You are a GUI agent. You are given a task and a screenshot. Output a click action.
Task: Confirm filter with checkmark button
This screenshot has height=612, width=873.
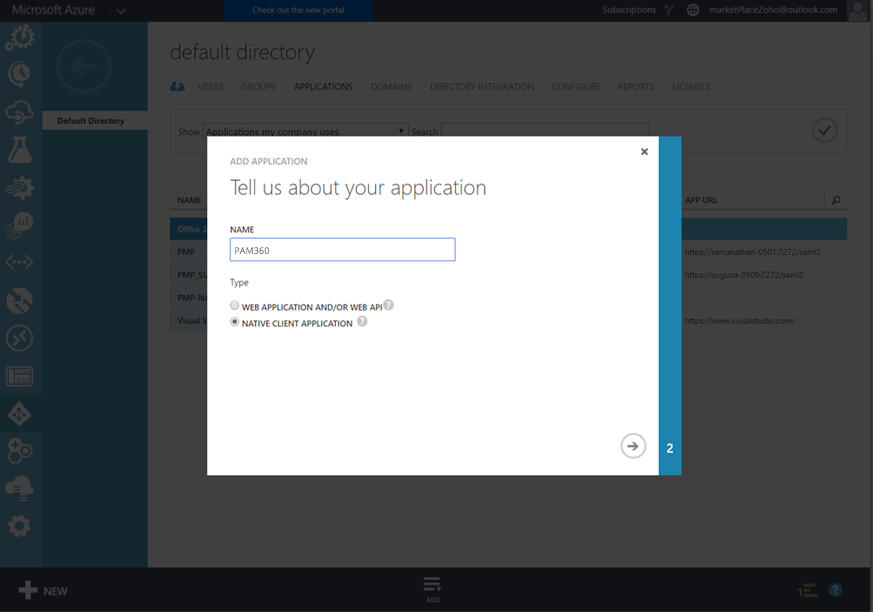coord(825,131)
